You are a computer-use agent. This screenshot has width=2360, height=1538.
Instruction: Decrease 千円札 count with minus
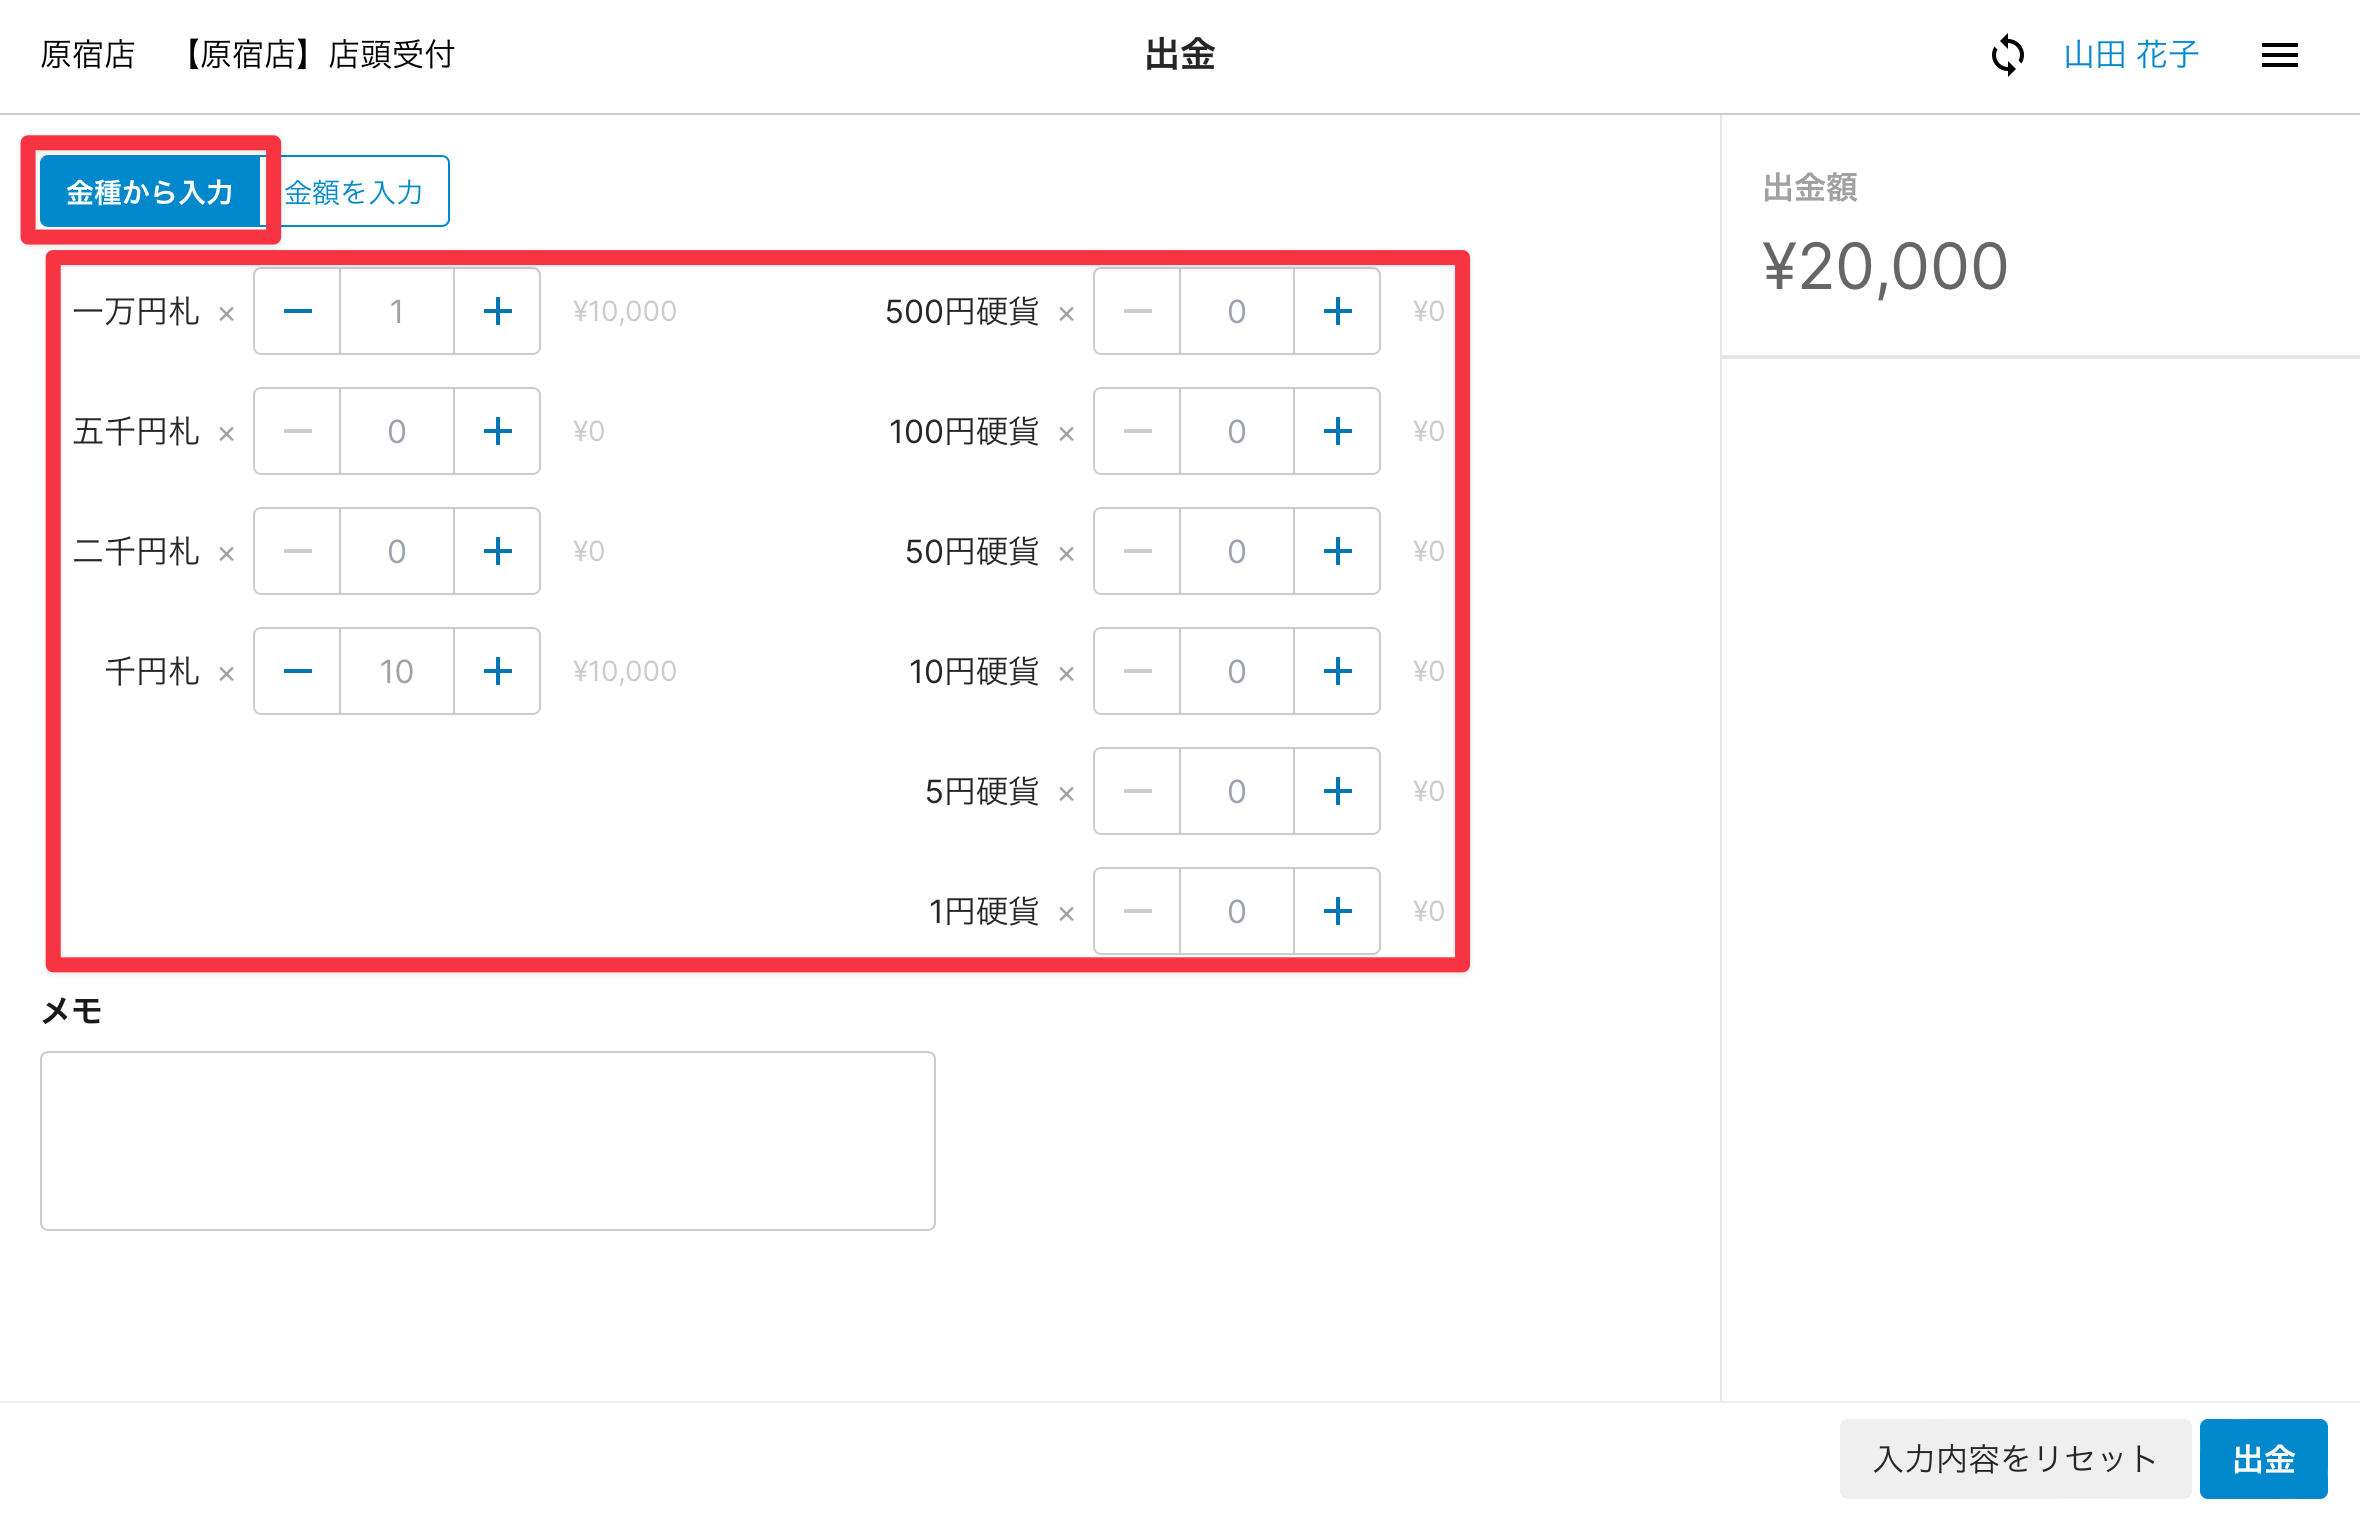tap(297, 671)
